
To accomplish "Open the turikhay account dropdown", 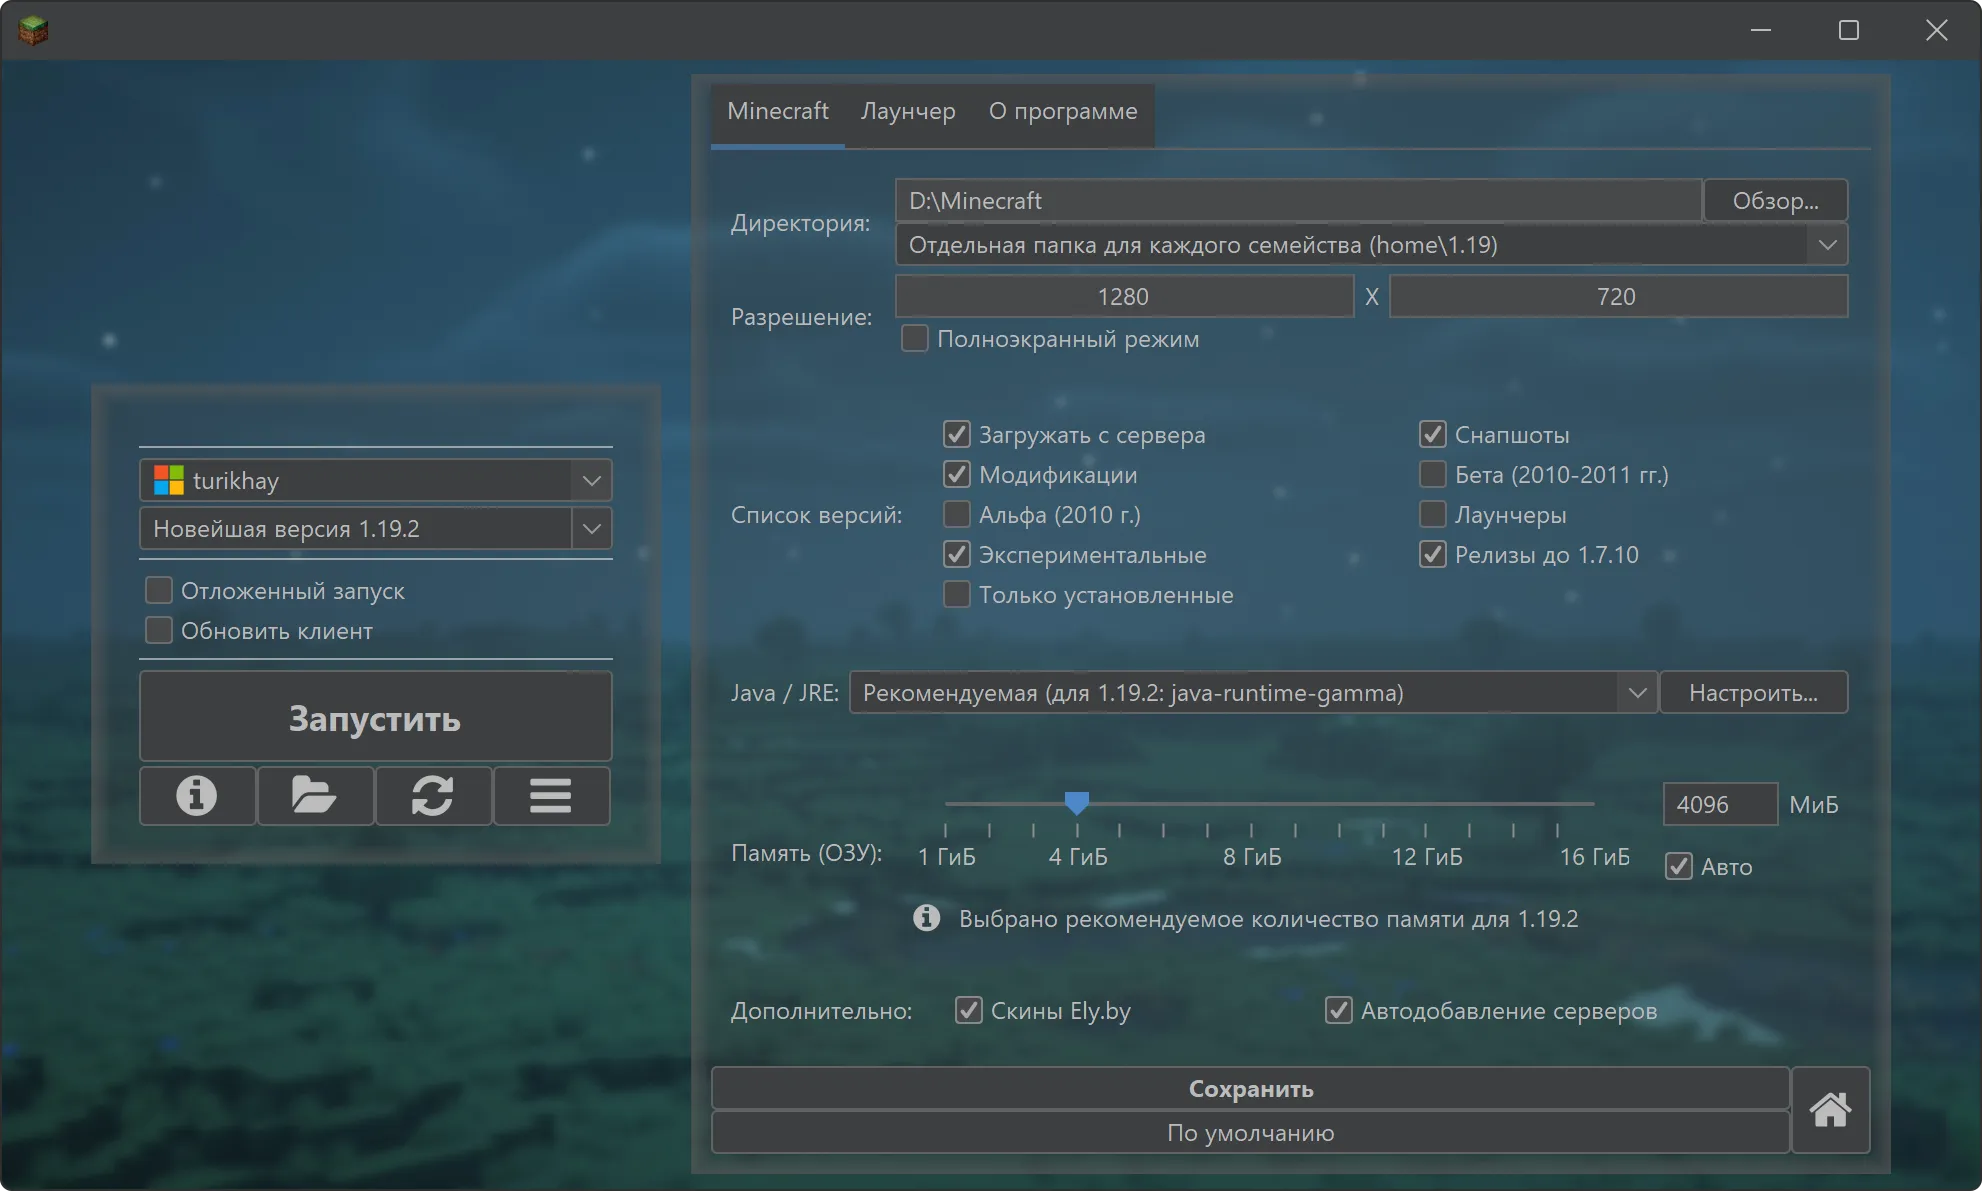I will click(591, 480).
